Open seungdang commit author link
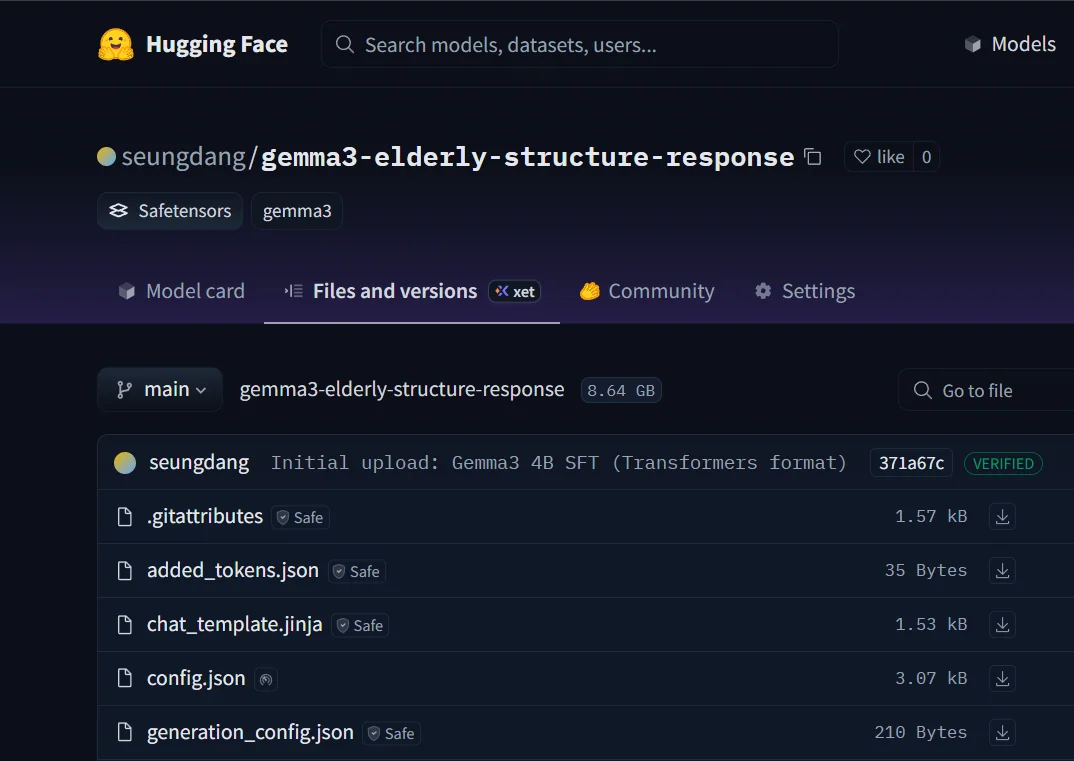This screenshot has width=1074, height=761. click(199, 462)
